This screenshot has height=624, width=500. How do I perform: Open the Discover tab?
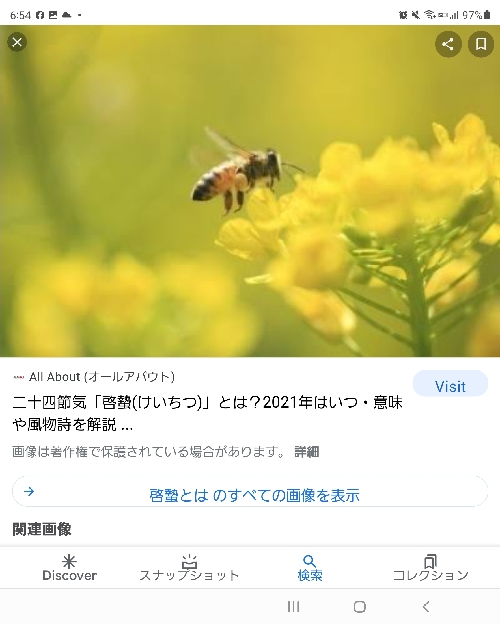coord(69,568)
